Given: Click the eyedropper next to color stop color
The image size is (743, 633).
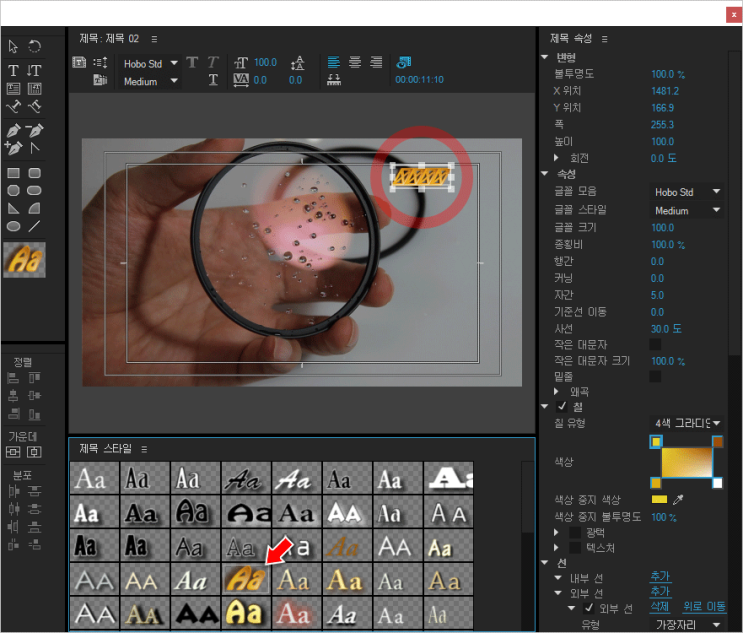Looking at the screenshot, I should (679, 499).
